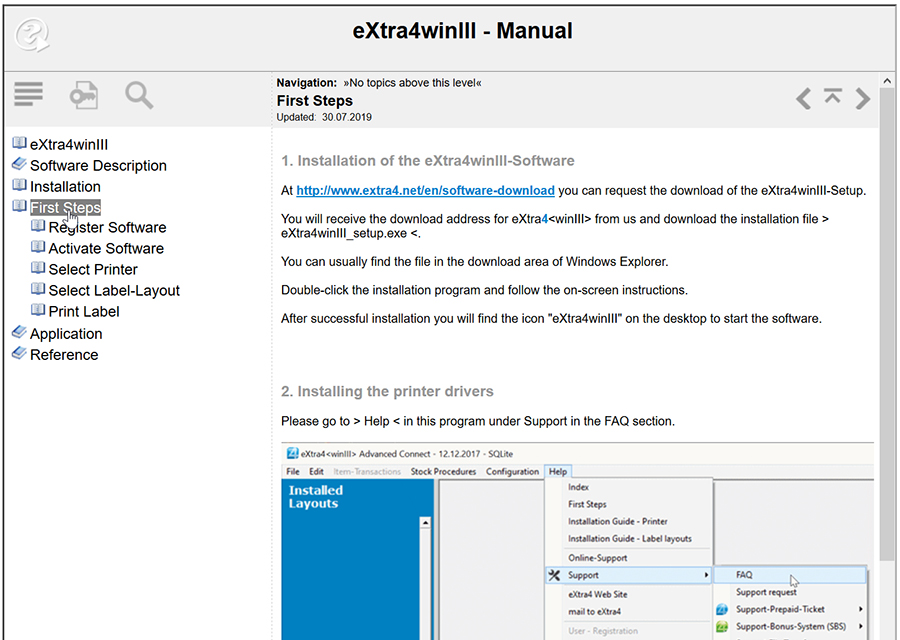The width and height of the screenshot is (900, 640).
Task: Go to the previous topic arrow
Action: (803, 98)
